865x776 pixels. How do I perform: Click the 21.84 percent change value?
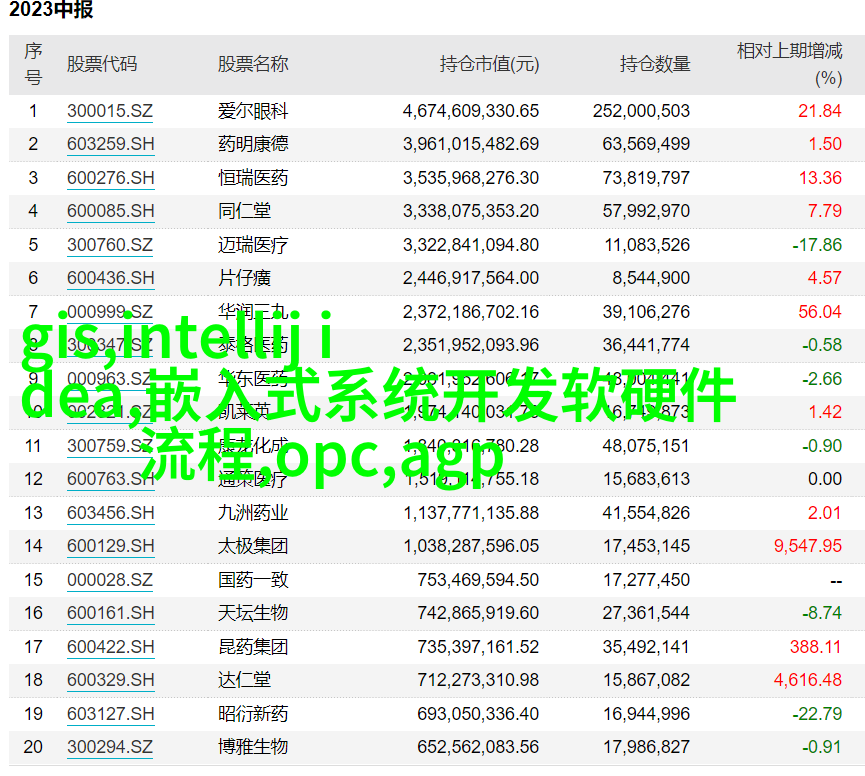(x=820, y=111)
